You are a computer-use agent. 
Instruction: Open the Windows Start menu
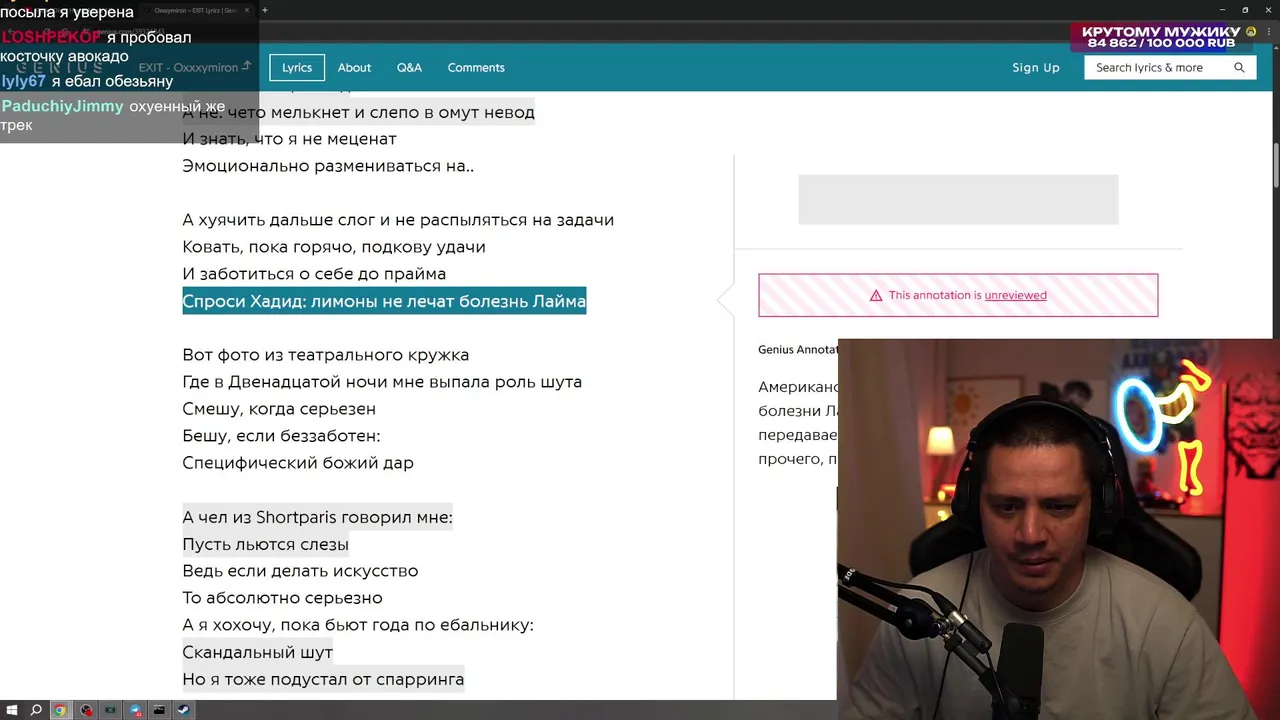tap(11, 710)
